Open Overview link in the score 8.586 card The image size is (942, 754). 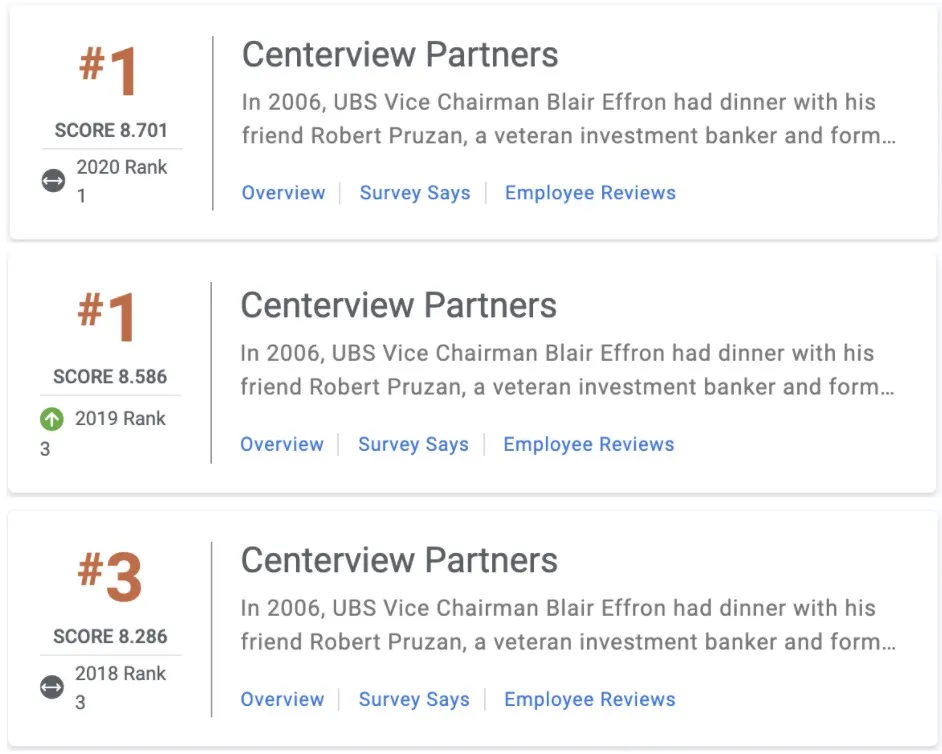point(282,444)
